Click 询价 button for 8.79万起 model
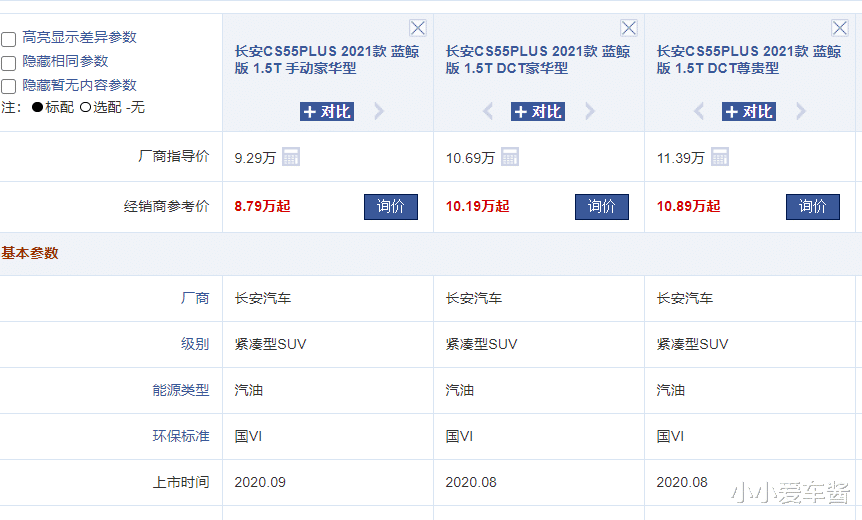Image resolution: width=862 pixels, height=520 pixels. coord(391,207)
